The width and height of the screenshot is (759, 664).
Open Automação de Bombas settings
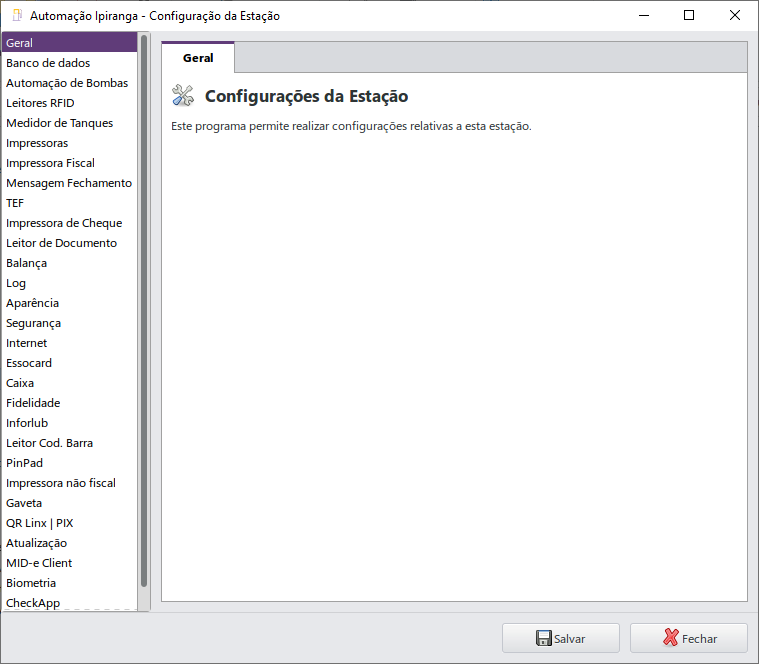pos(70,83)
